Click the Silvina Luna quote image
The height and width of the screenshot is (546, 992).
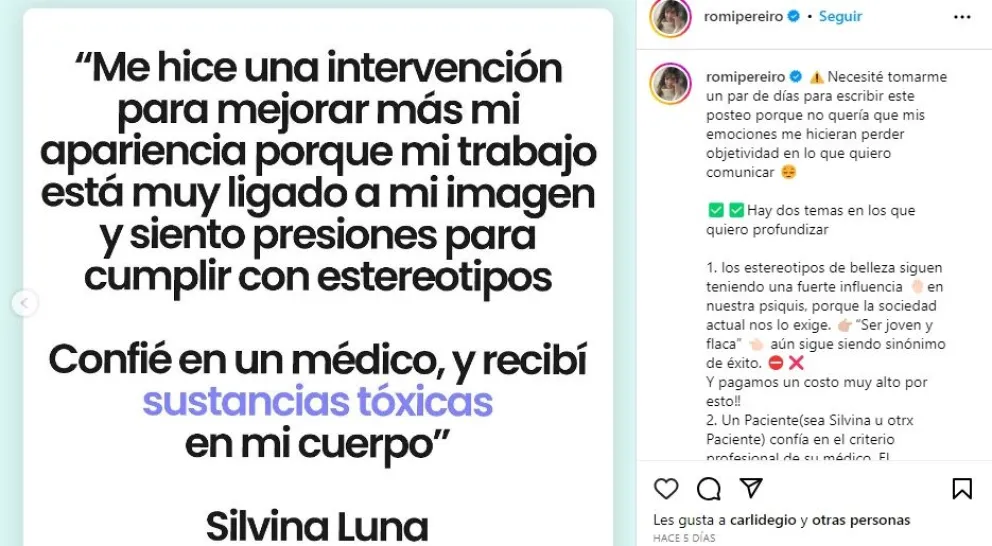point(318,277)
